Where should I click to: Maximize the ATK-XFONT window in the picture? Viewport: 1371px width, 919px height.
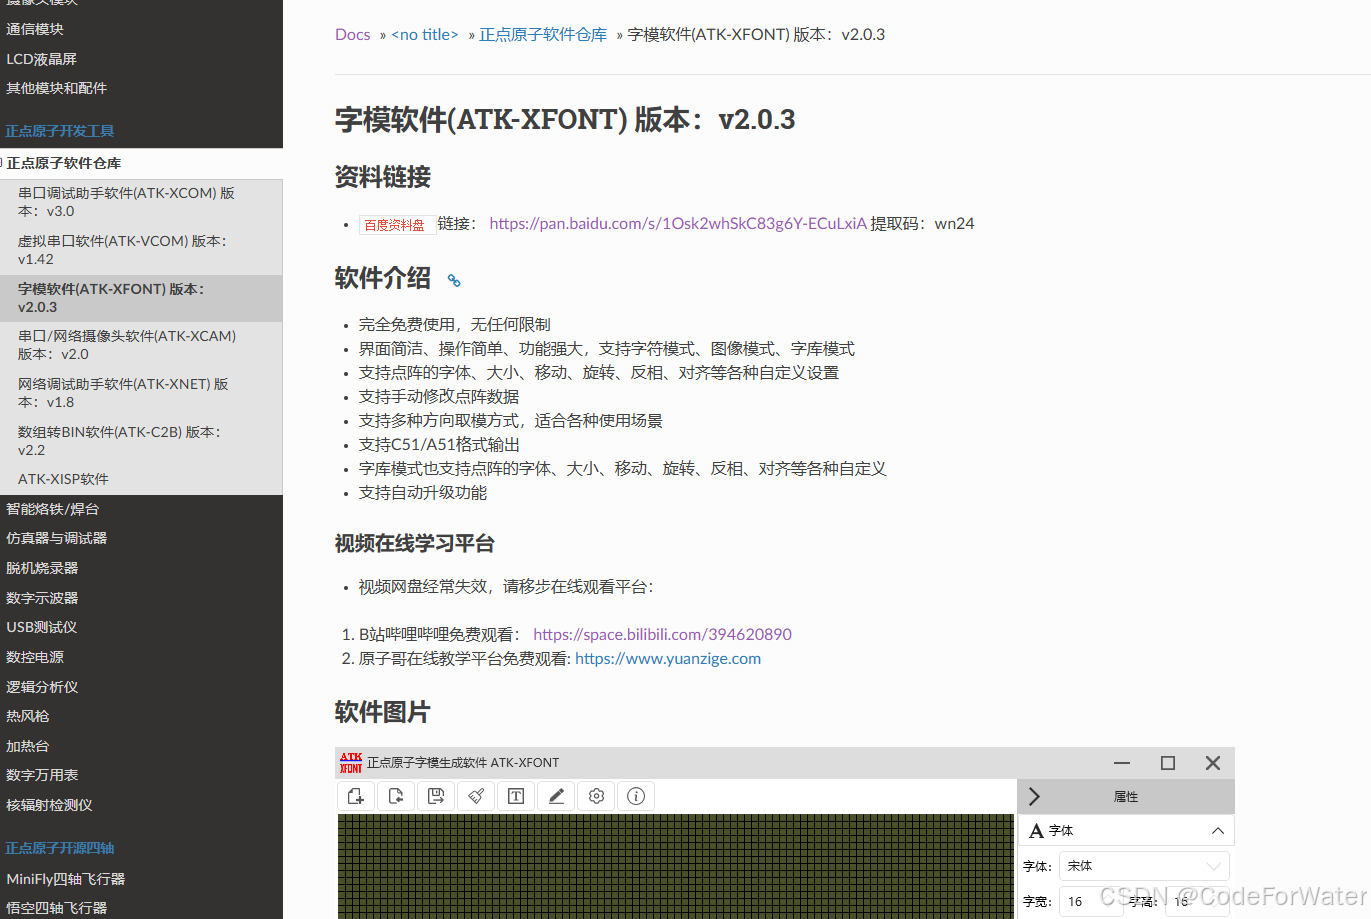pos(1167,763)
